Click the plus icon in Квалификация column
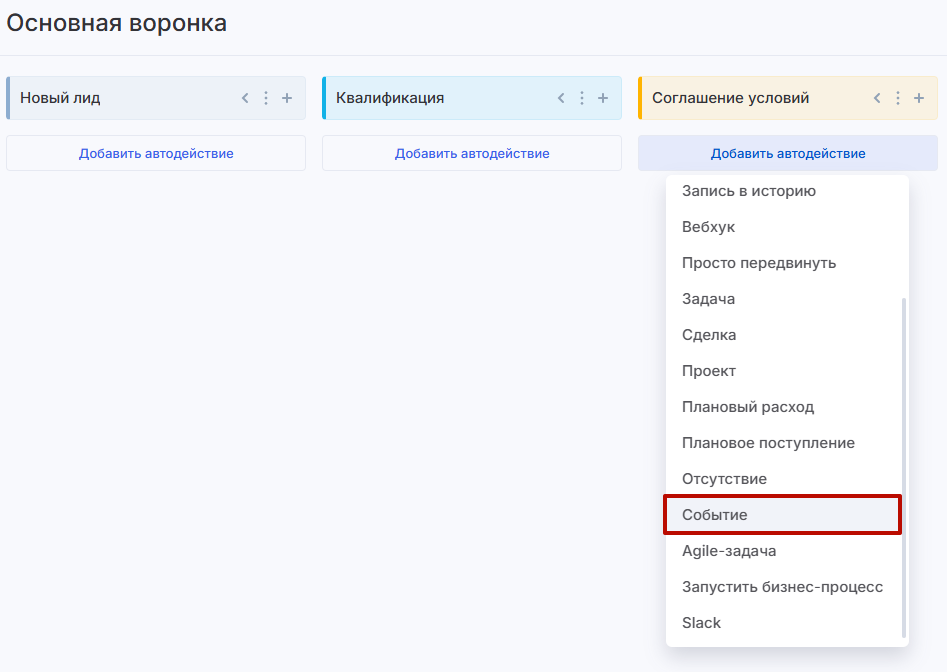This screenshot has width=947, height=672. point(603,98)
